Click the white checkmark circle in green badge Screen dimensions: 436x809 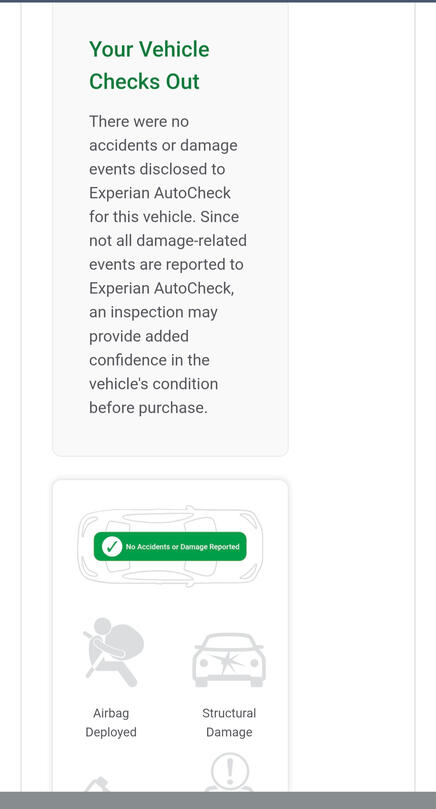click(x=112, y=546)
